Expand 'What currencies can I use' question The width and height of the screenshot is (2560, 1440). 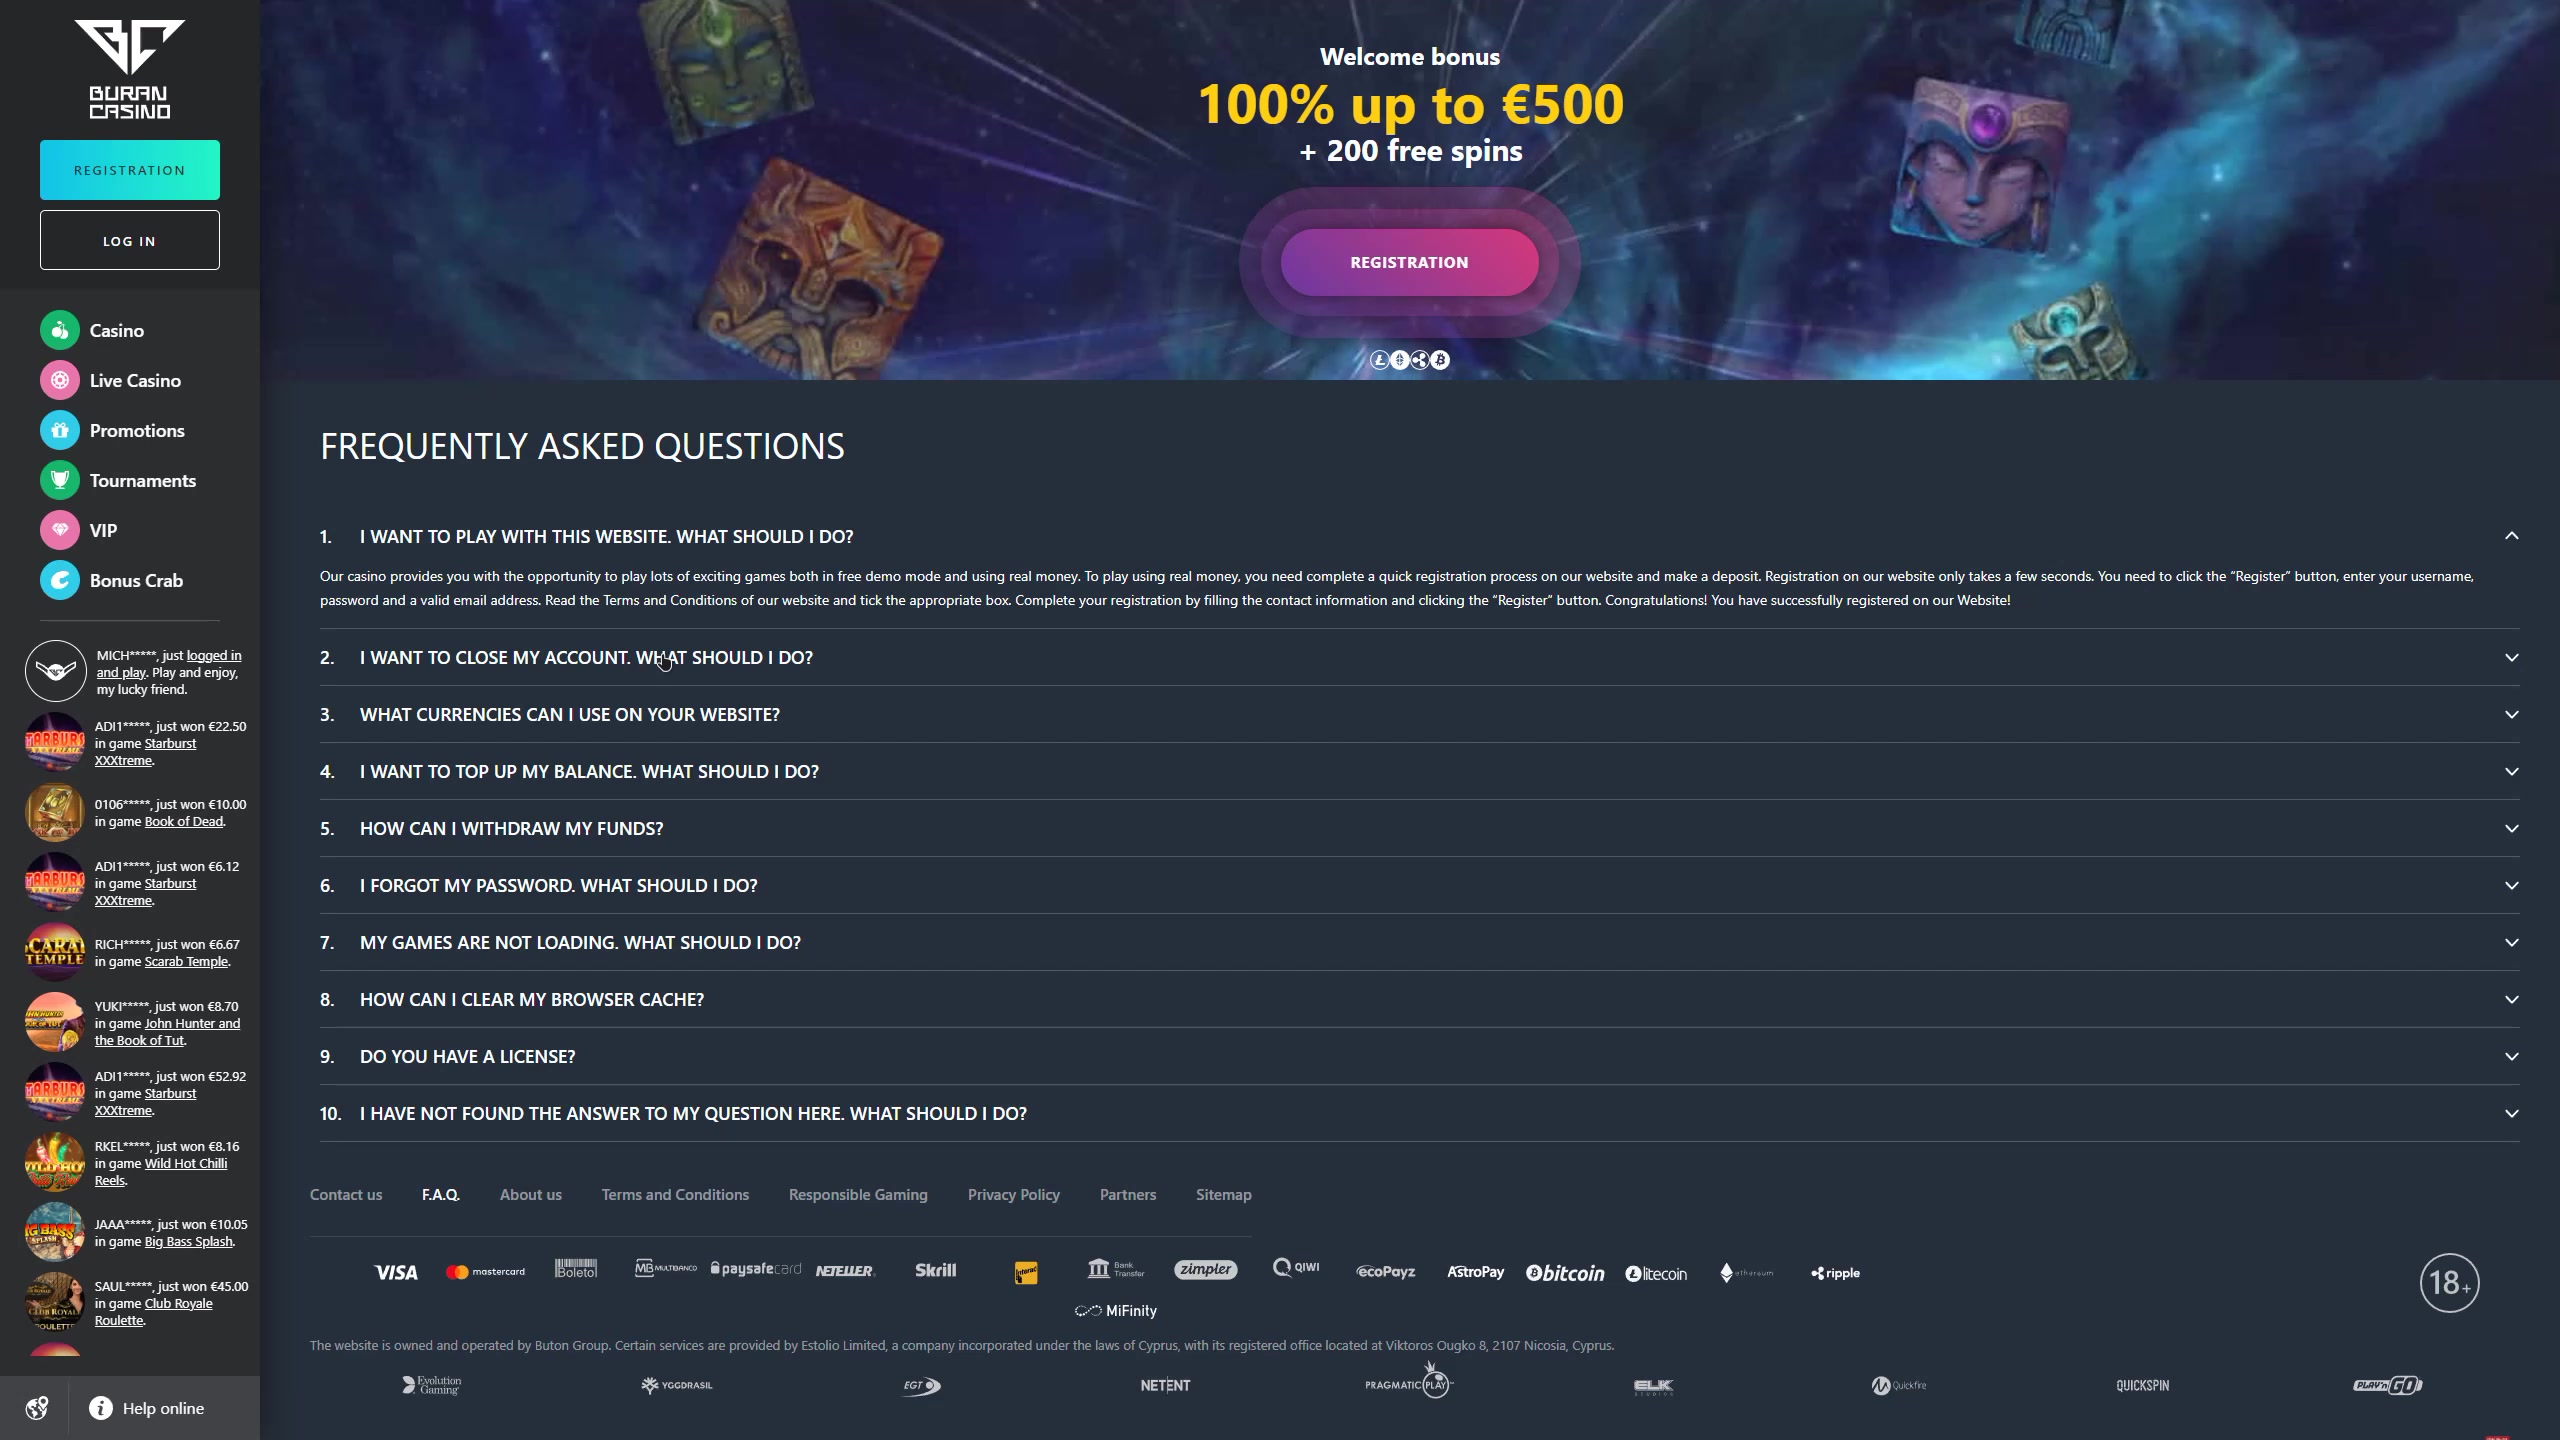click(2511, 714)
